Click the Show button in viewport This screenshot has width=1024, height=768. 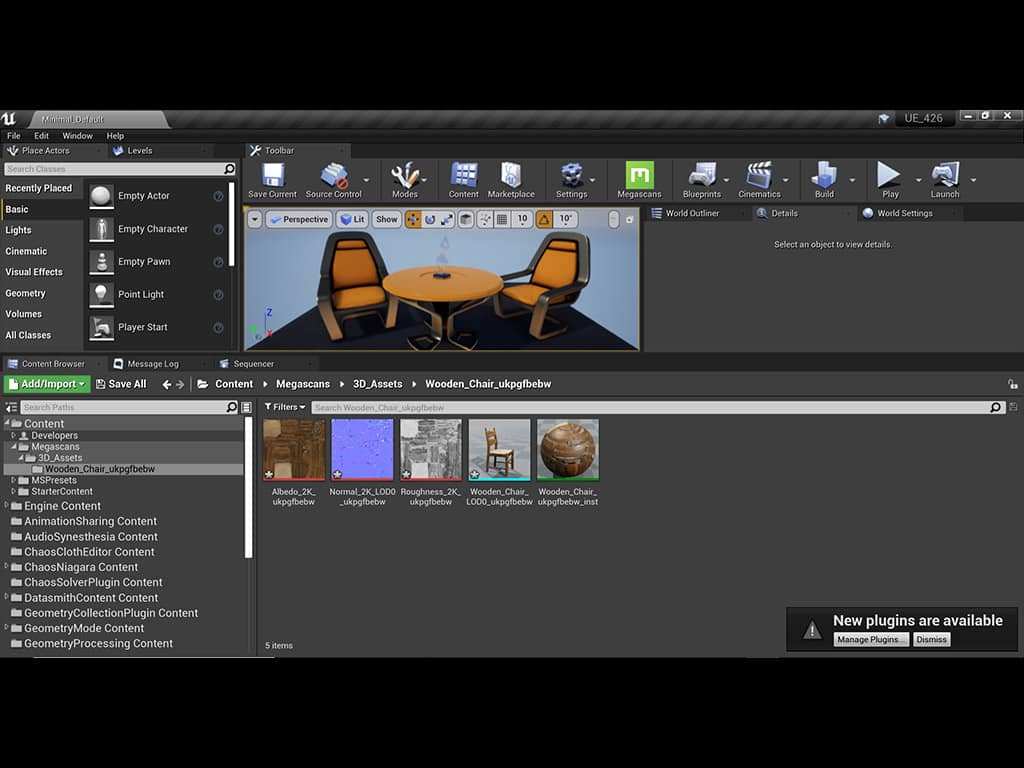click(x=387, y=219)
